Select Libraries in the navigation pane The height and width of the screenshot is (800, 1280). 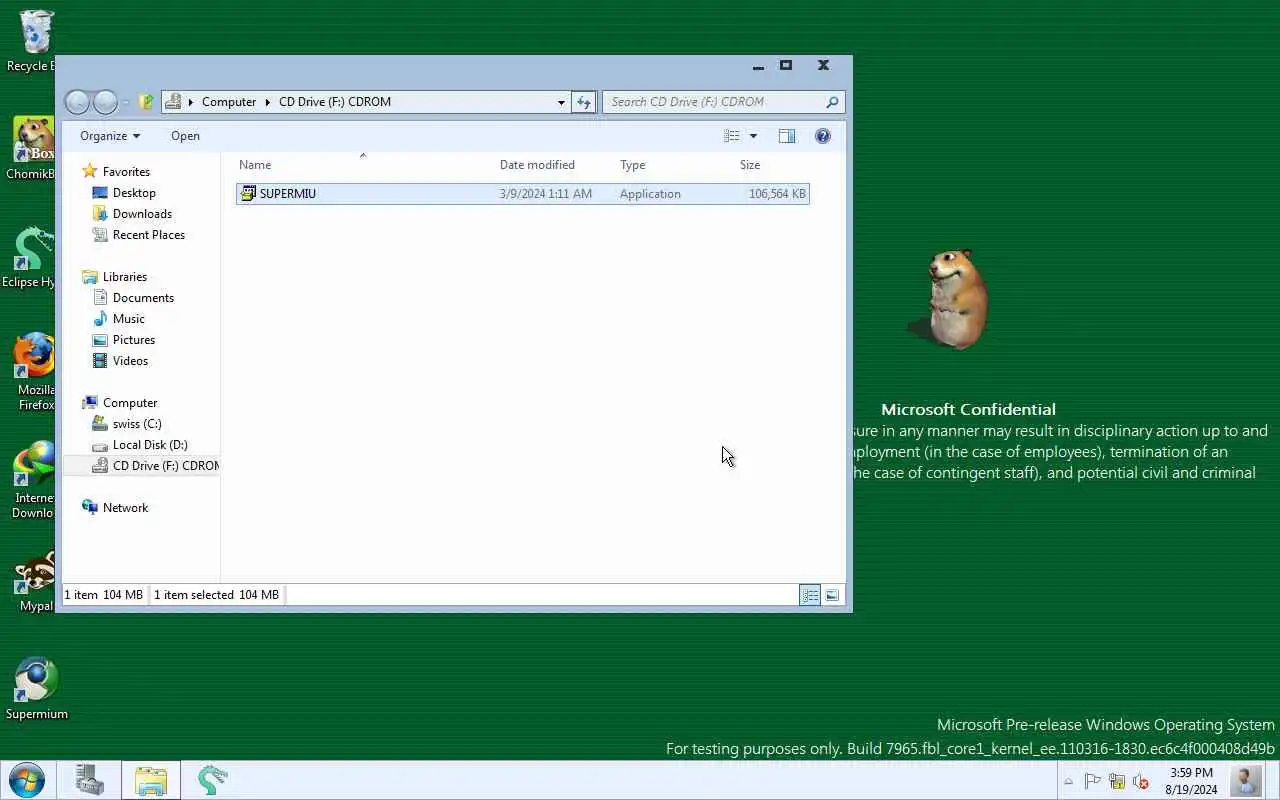point(124,277)
